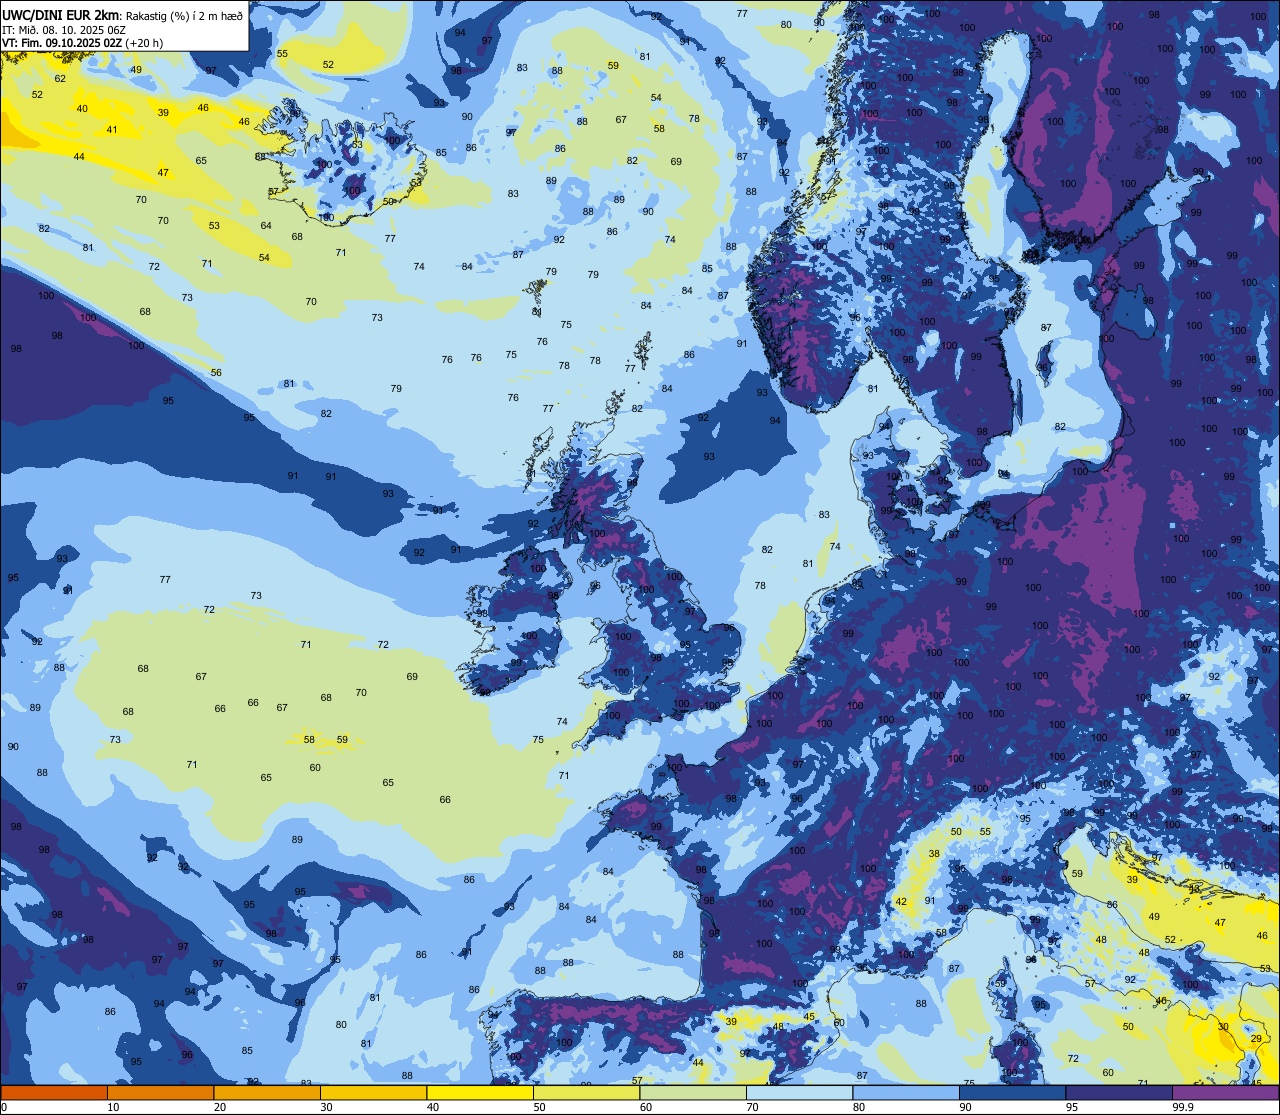This screenshot has width=1280, height=1115.
Task: Click the medium blue 80–90 legend swatch
Action: [x=906, y=1093]
